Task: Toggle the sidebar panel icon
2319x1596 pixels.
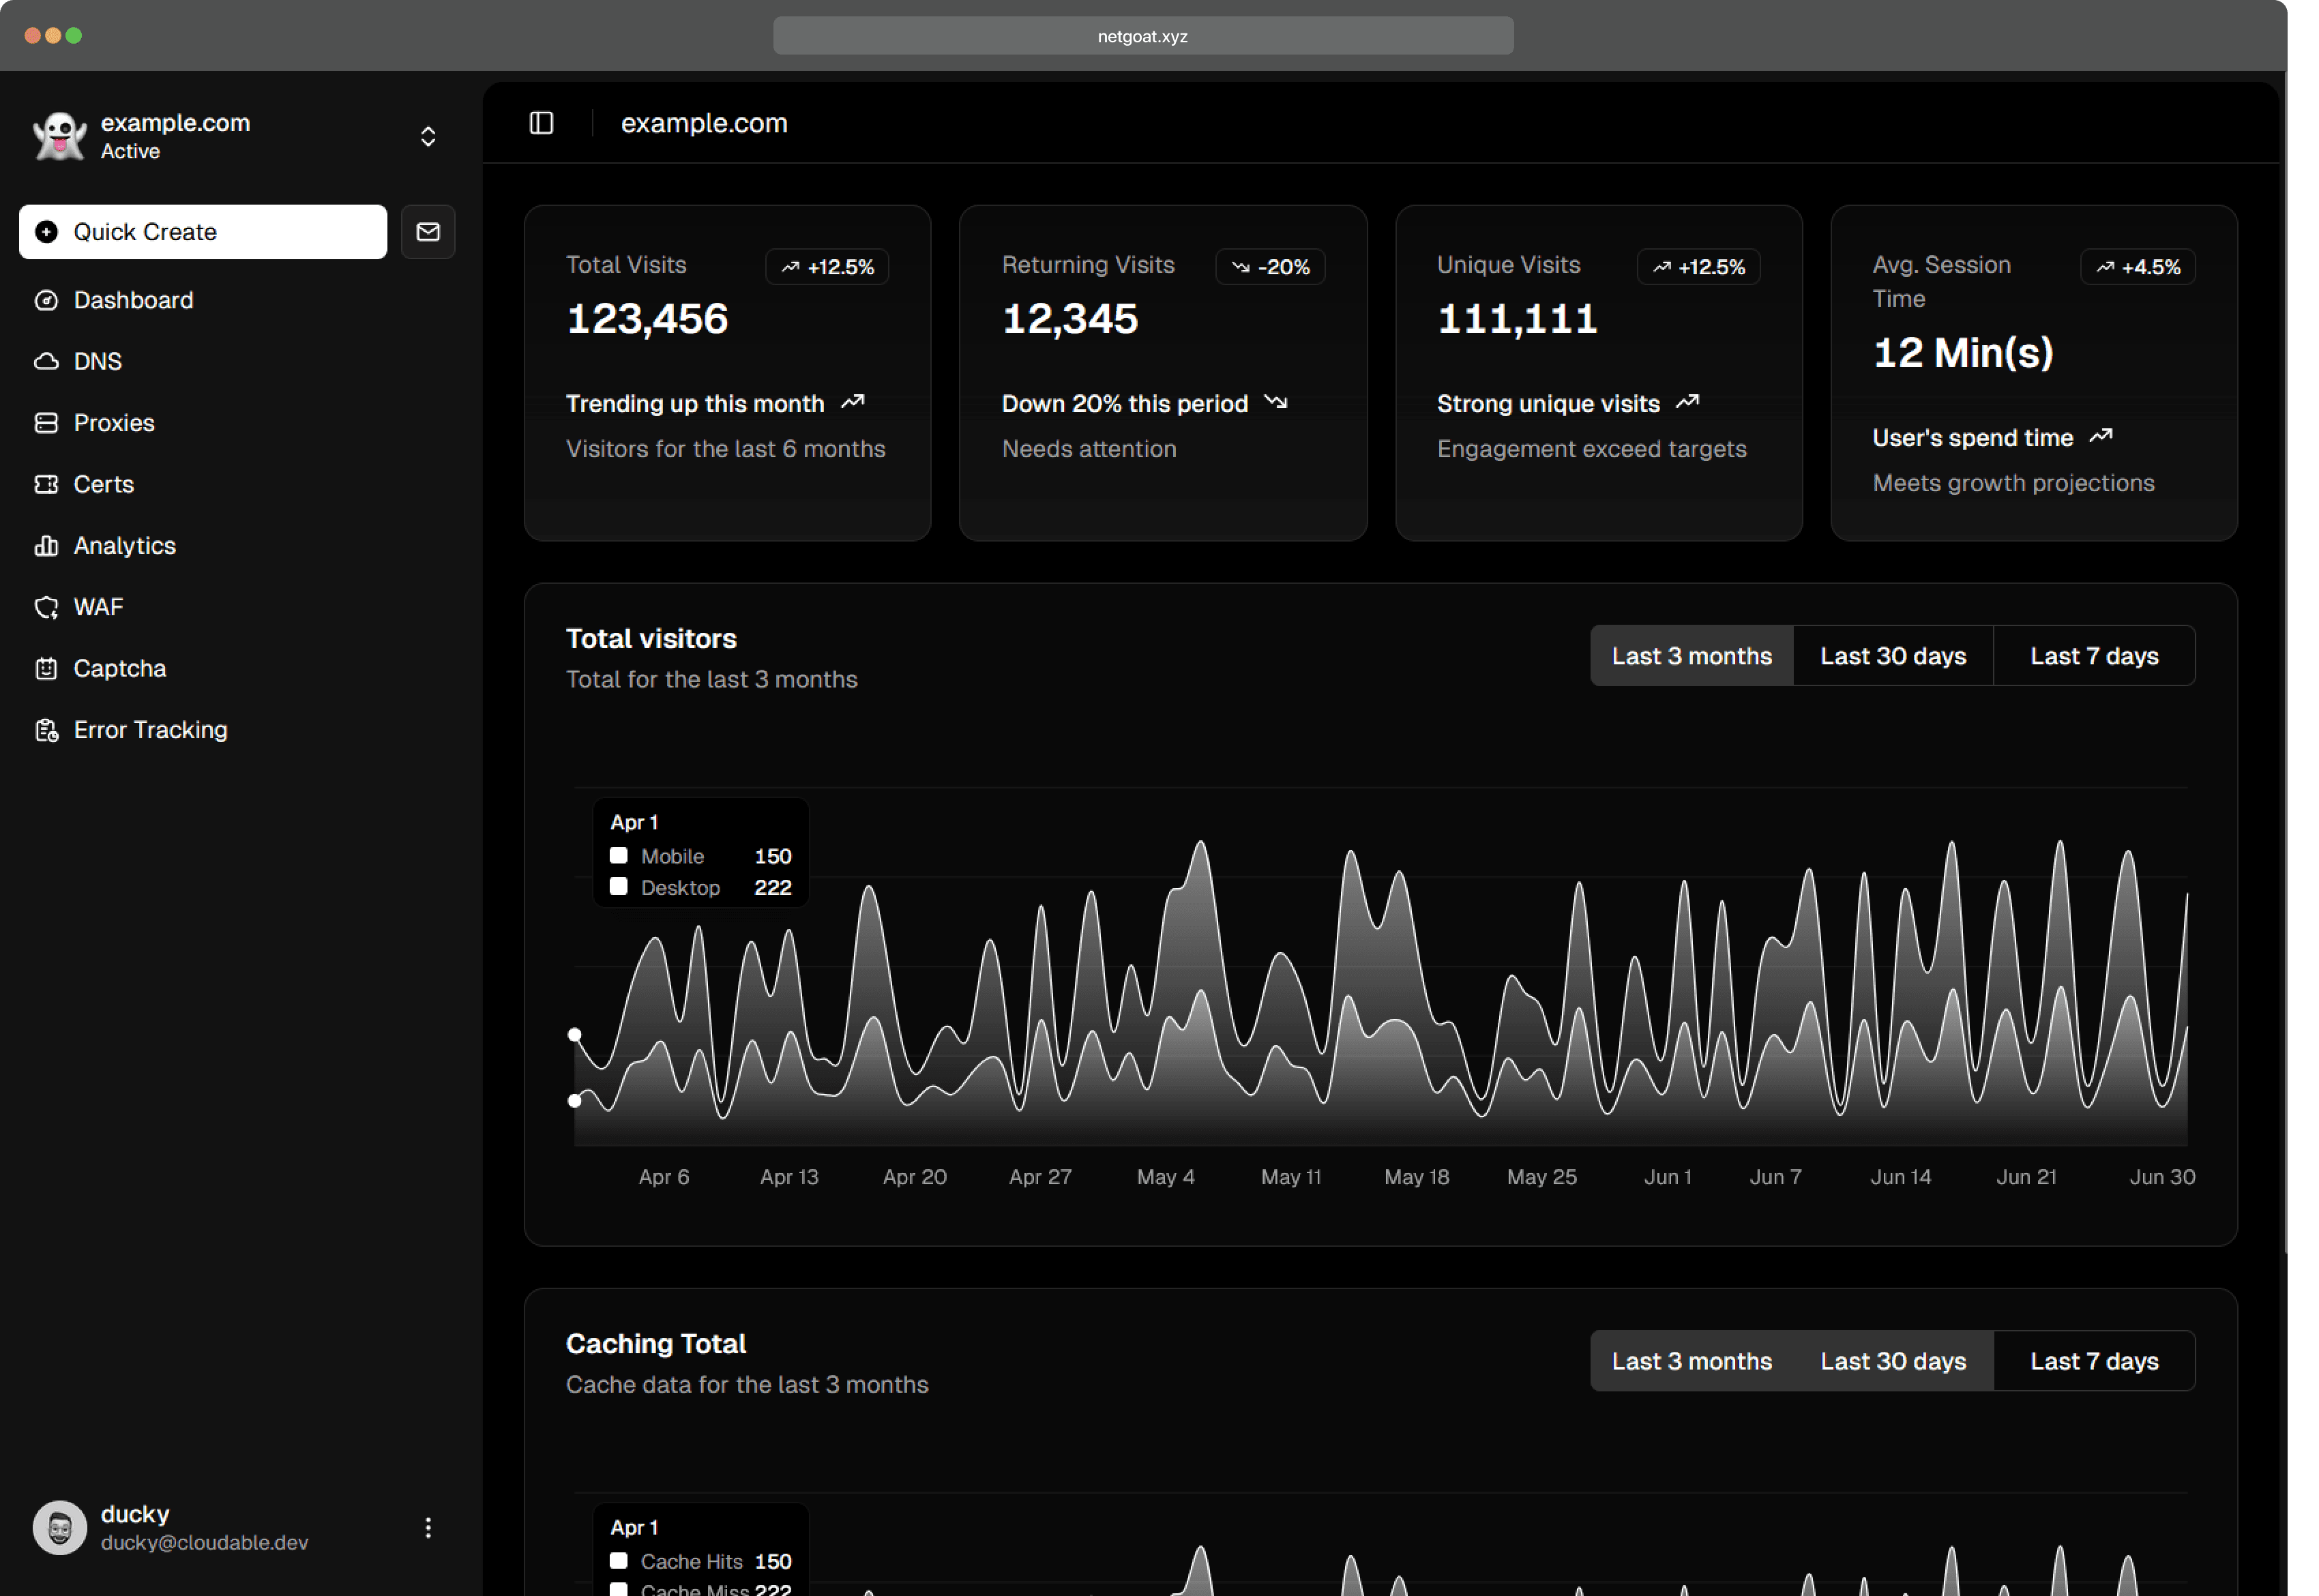Action: (541, 123)
